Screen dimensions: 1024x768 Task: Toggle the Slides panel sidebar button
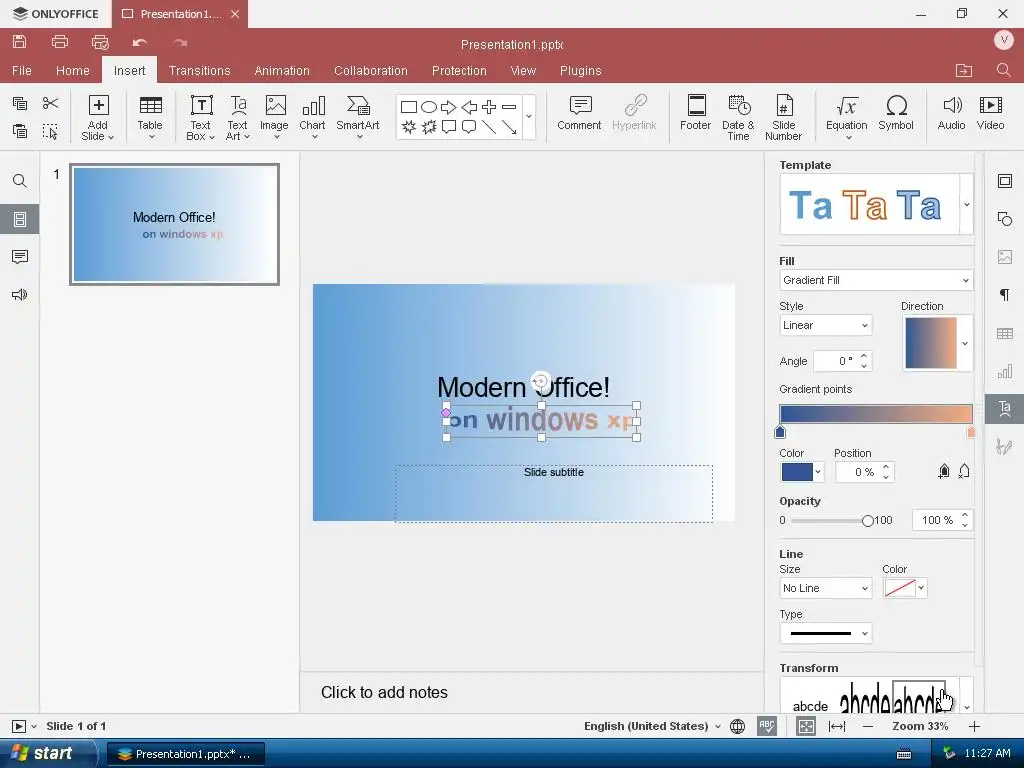(20, 219)
